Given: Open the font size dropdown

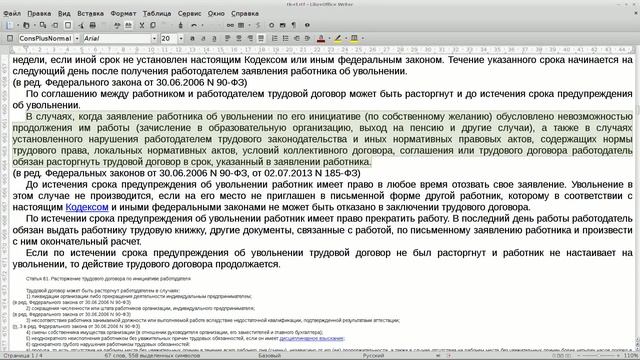Looking at the screenshot, I should click(x=181, y=38).
